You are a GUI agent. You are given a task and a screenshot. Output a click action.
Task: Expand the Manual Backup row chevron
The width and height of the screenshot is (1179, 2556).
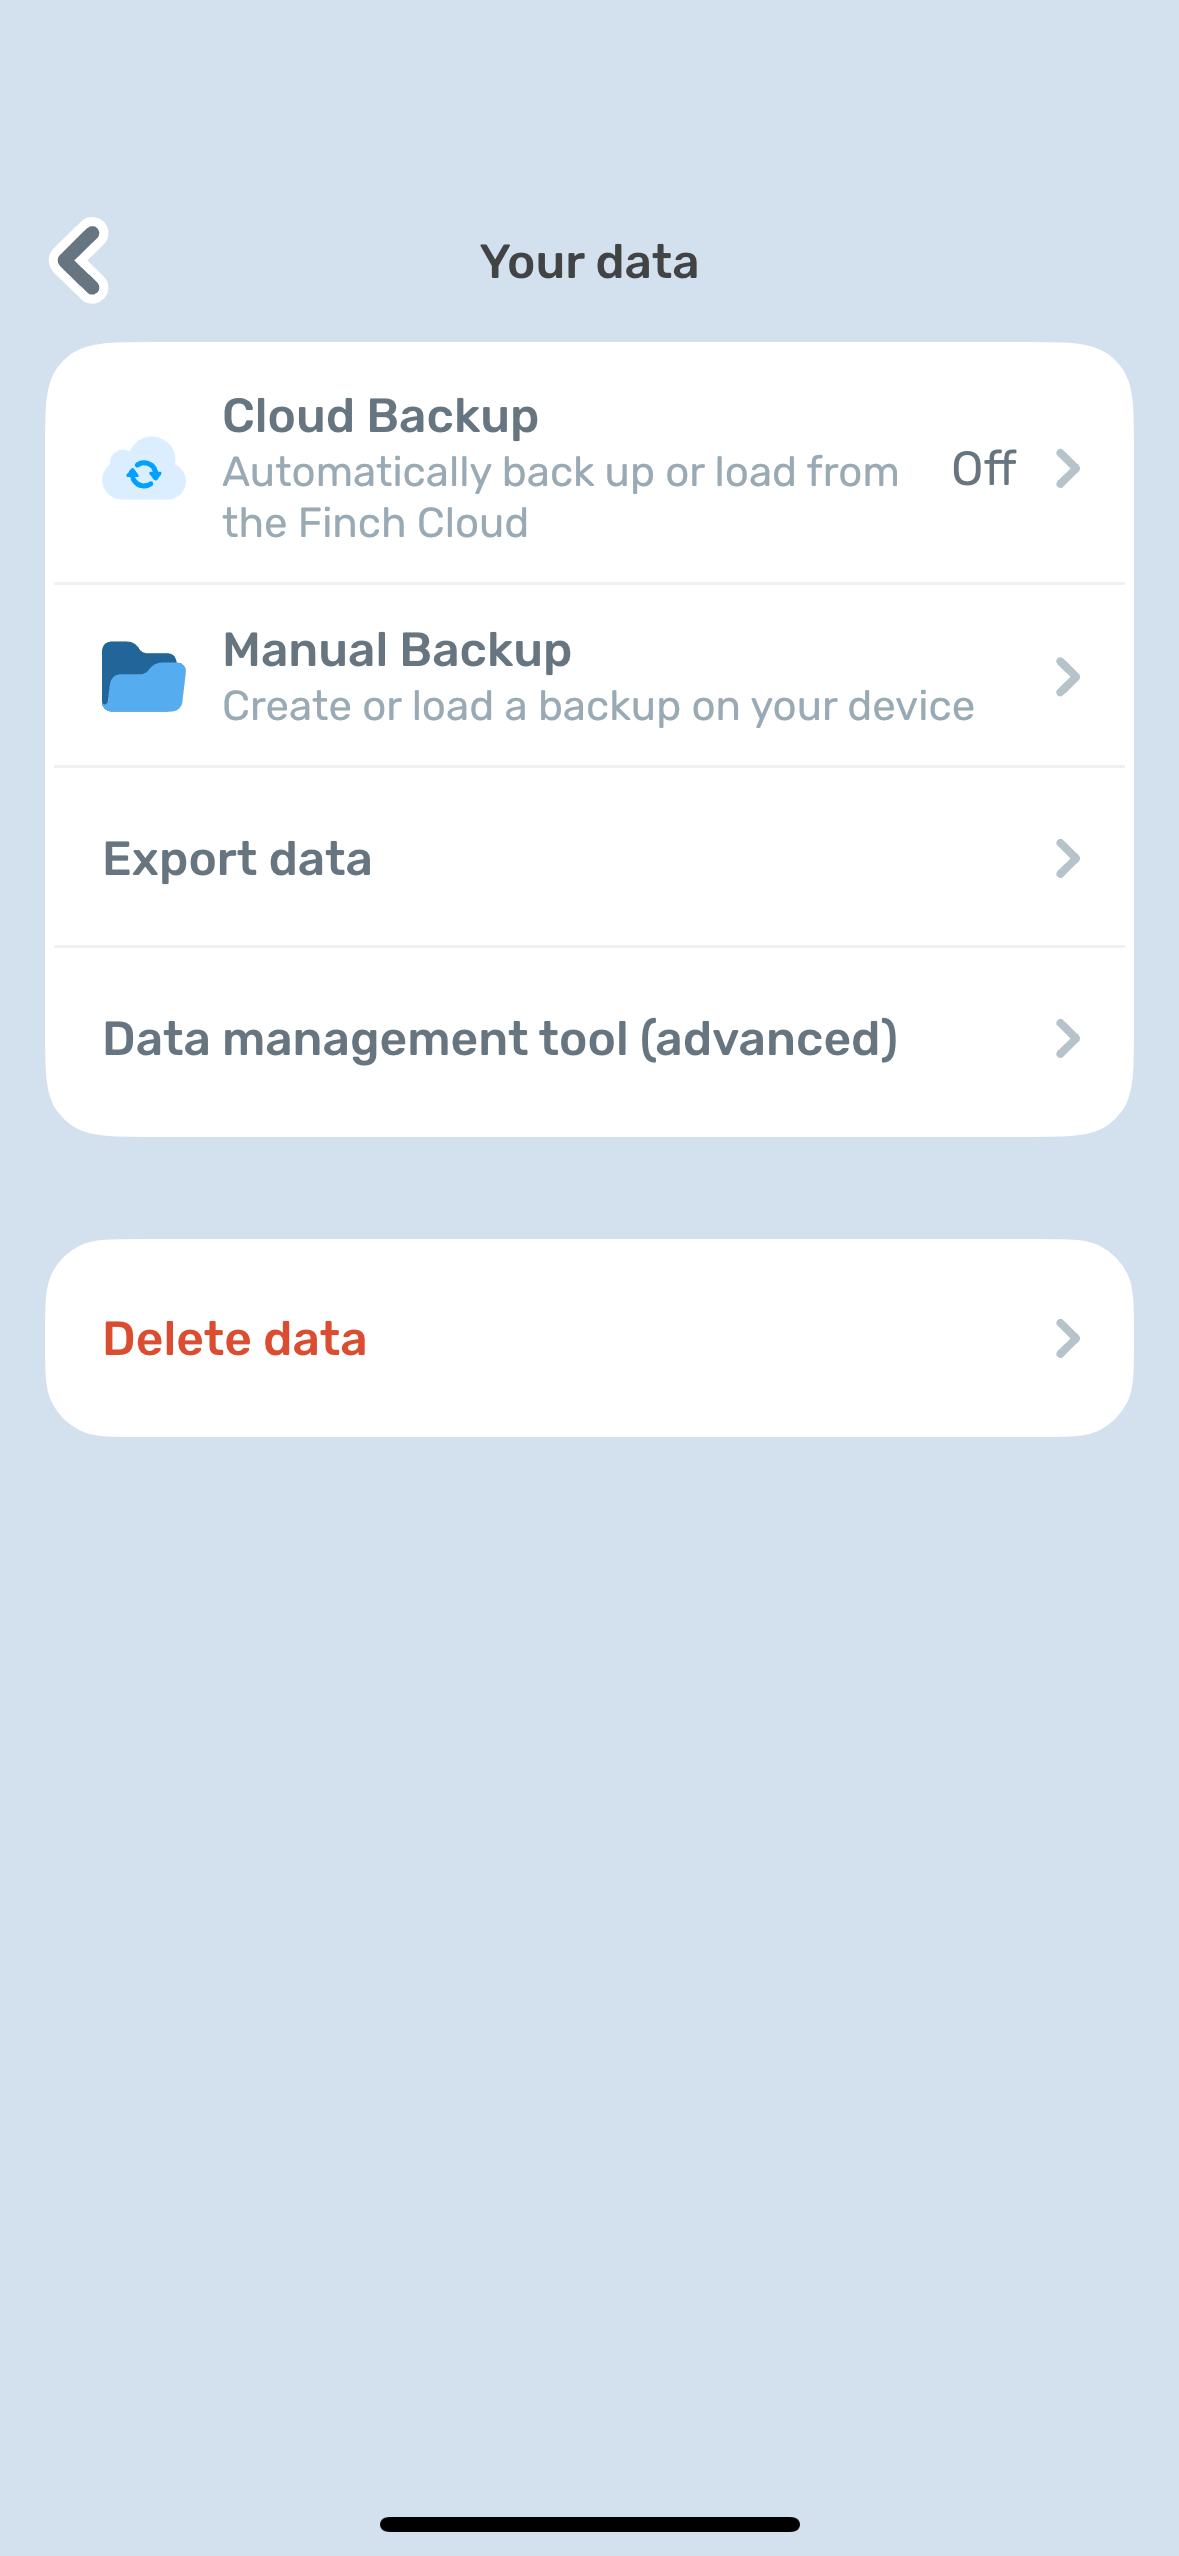tap(1068, 677)
